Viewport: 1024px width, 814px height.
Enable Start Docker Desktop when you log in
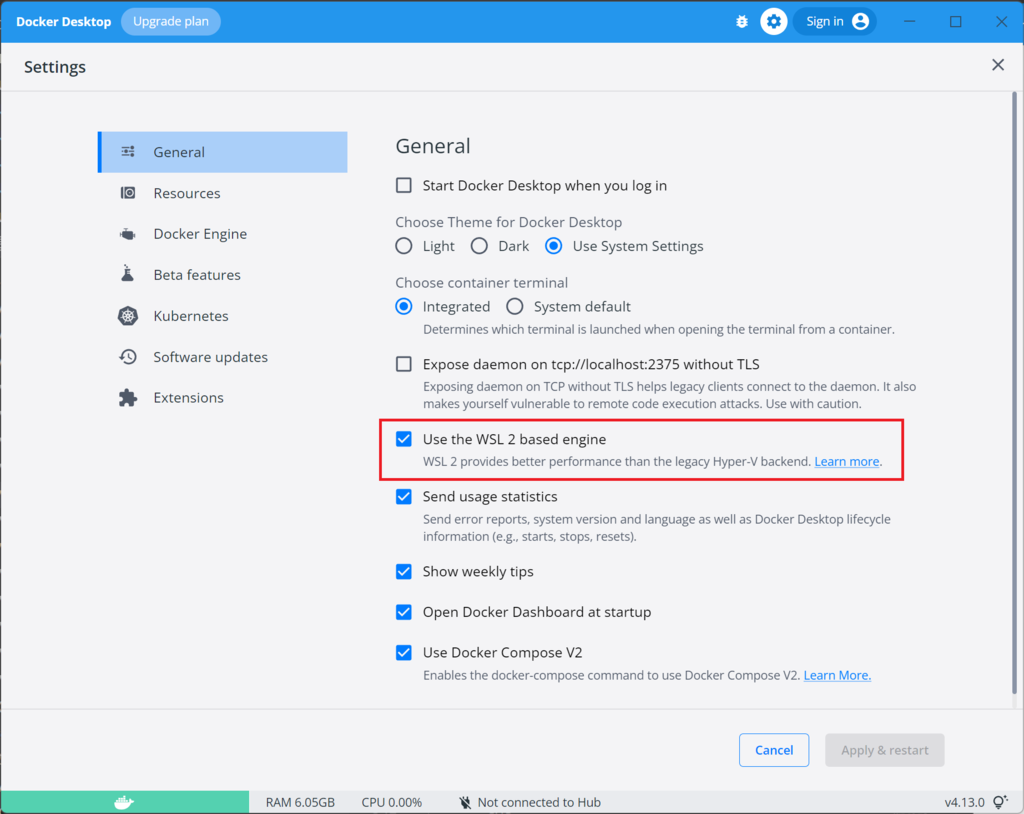coord(404,186)
